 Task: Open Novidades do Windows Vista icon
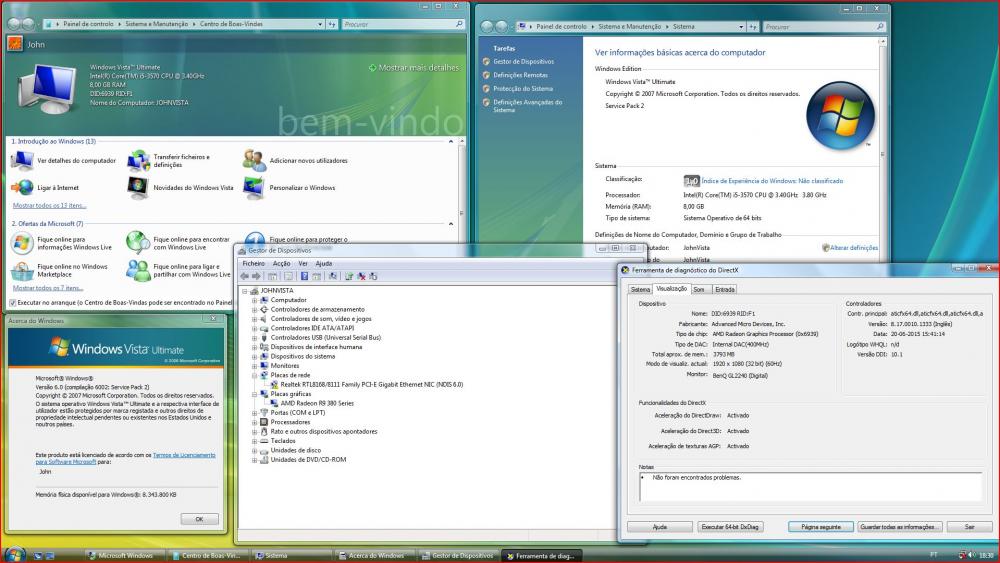(x=138, y=187)
